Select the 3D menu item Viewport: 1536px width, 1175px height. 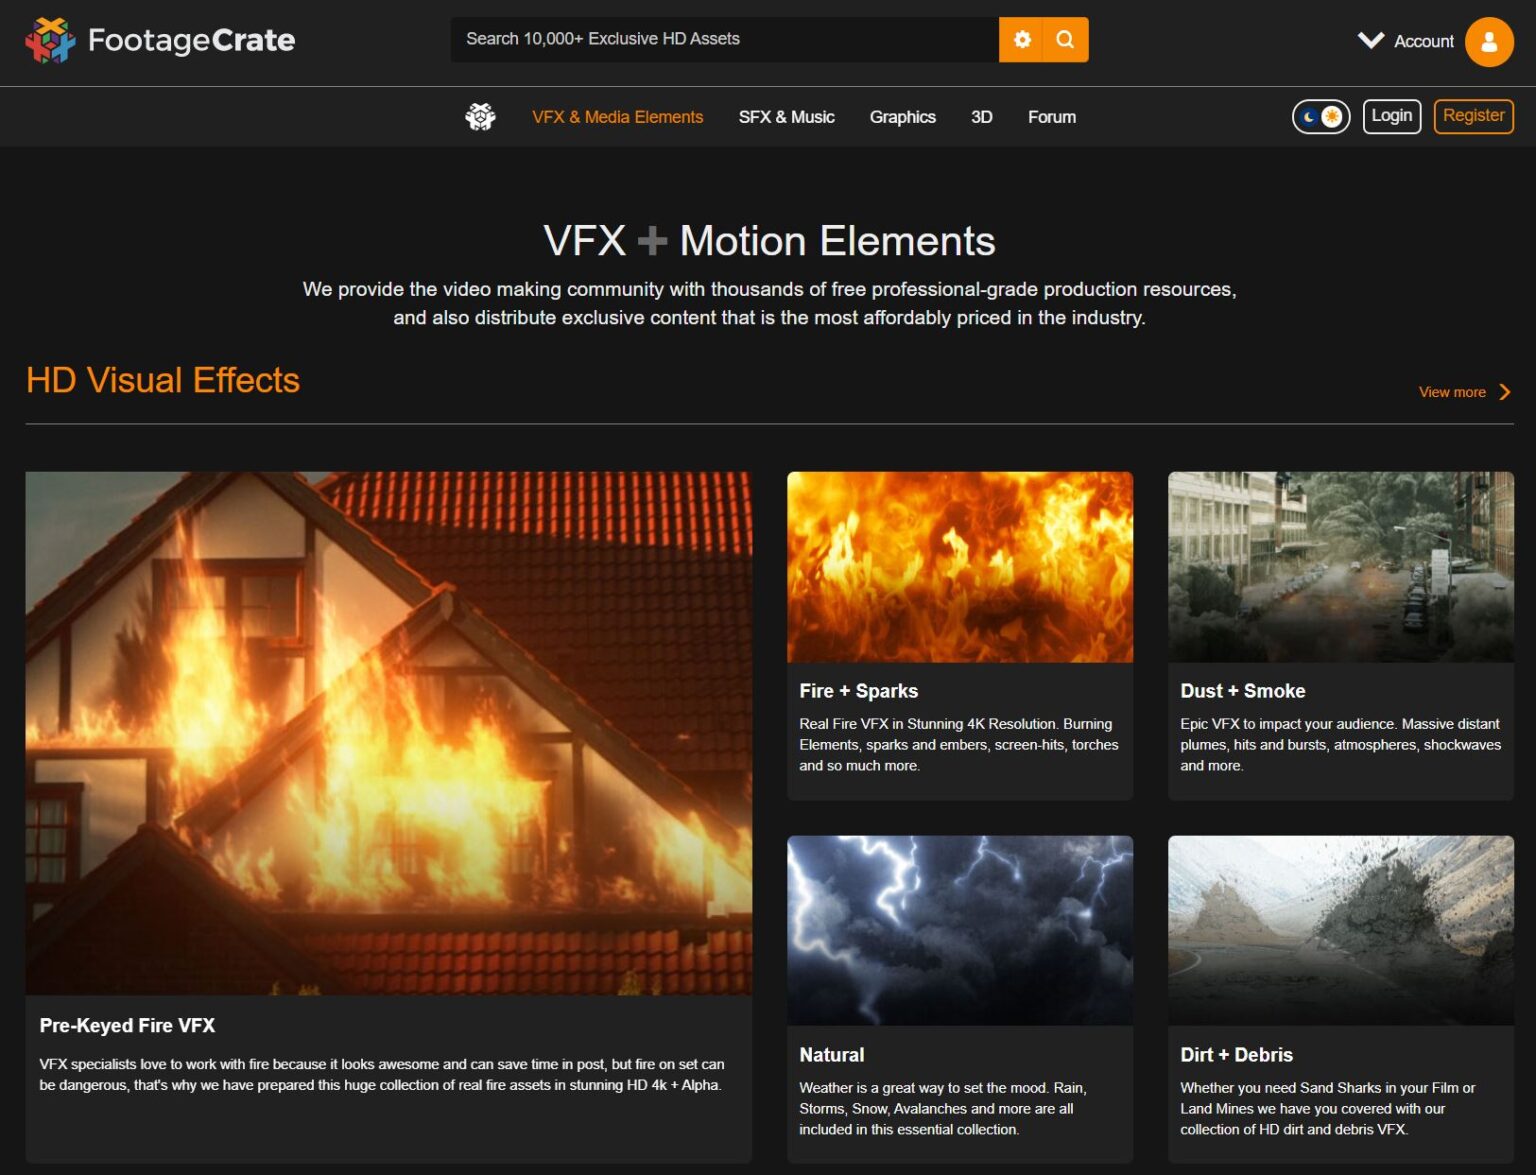981,117
